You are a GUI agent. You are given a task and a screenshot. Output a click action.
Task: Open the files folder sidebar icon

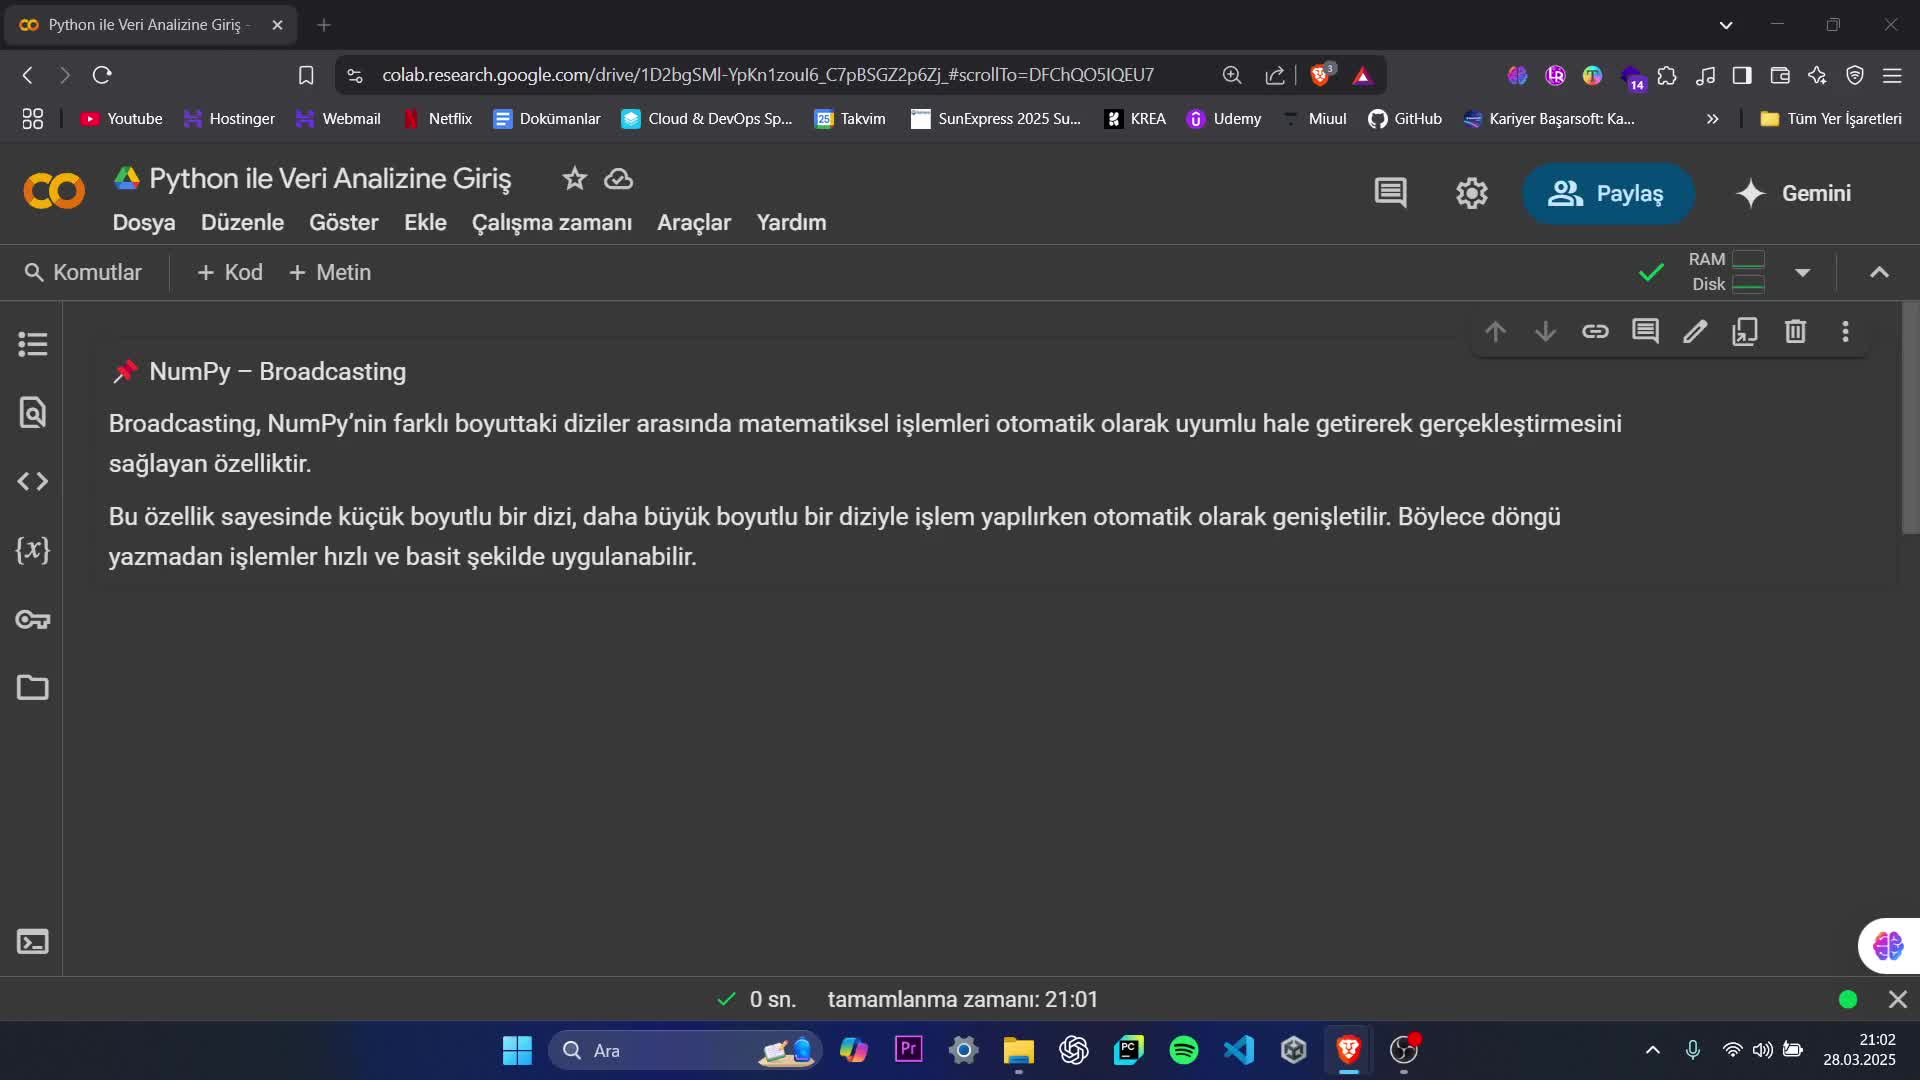33,687
